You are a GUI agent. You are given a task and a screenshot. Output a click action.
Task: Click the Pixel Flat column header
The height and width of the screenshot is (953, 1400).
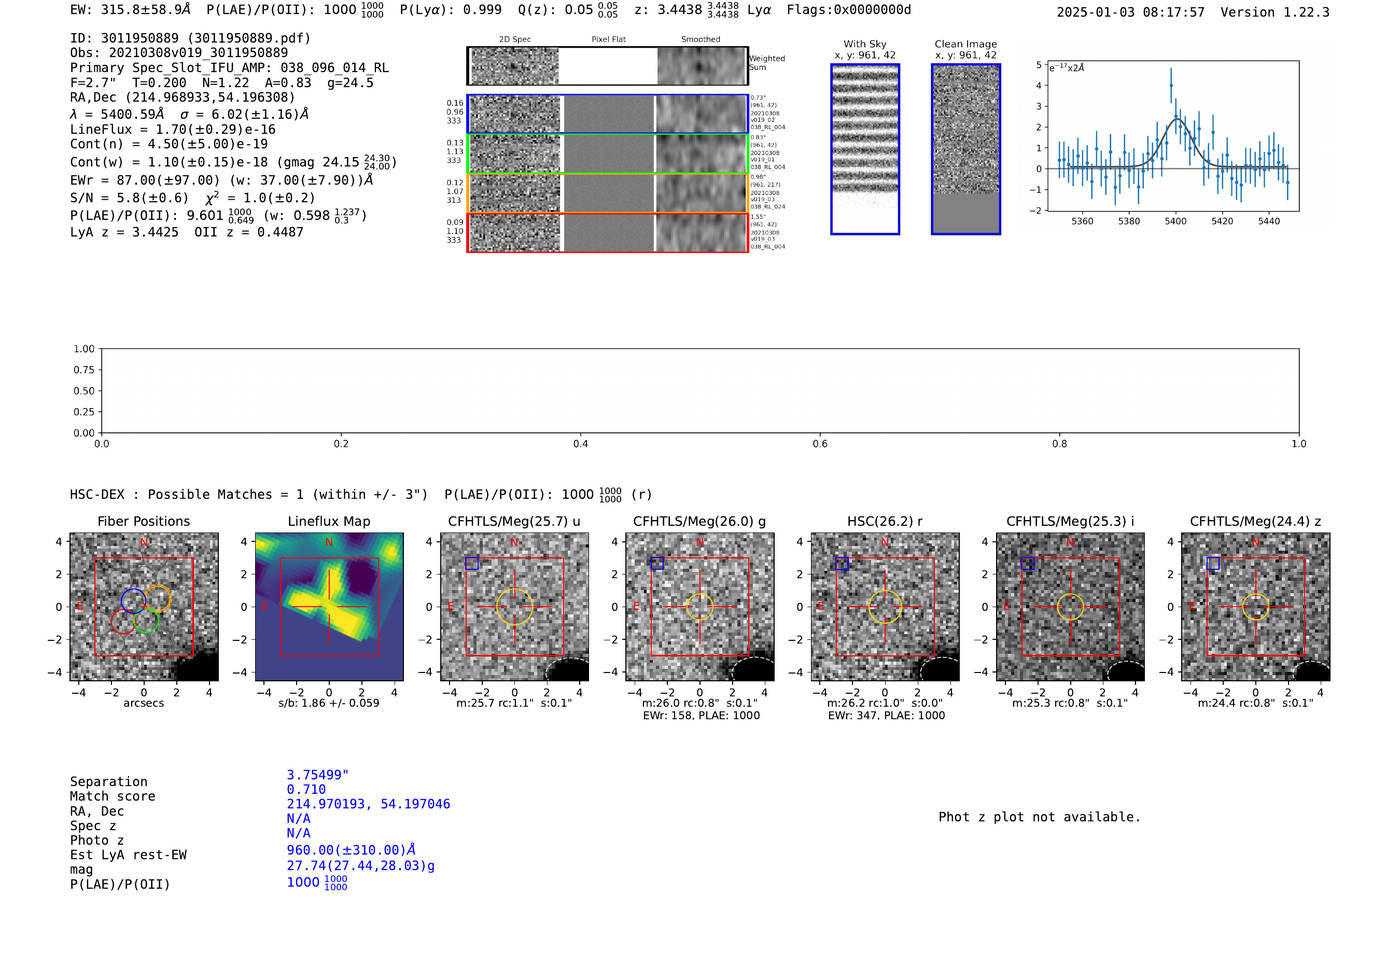click(608, 40)
